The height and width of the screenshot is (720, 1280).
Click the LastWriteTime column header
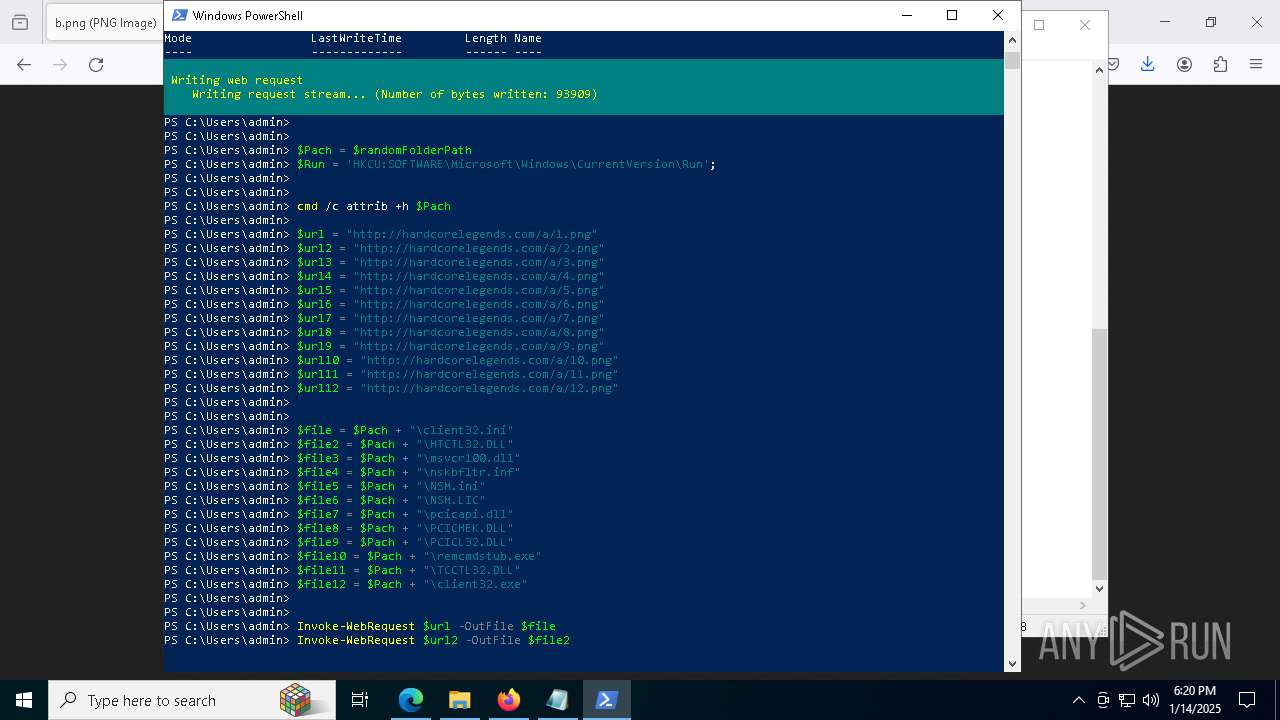[x=356, y=38]
